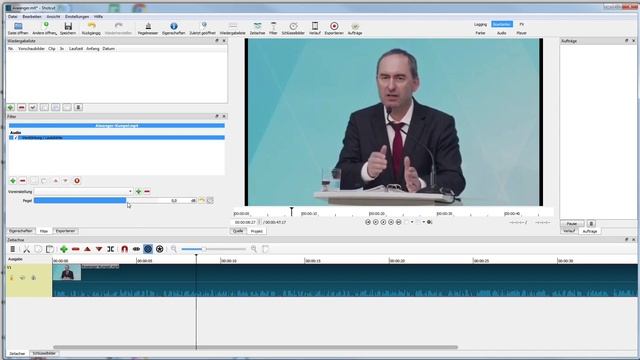
Task: Select the Quelle player tab
Action: pyautogui.click(x=238, y=231)
